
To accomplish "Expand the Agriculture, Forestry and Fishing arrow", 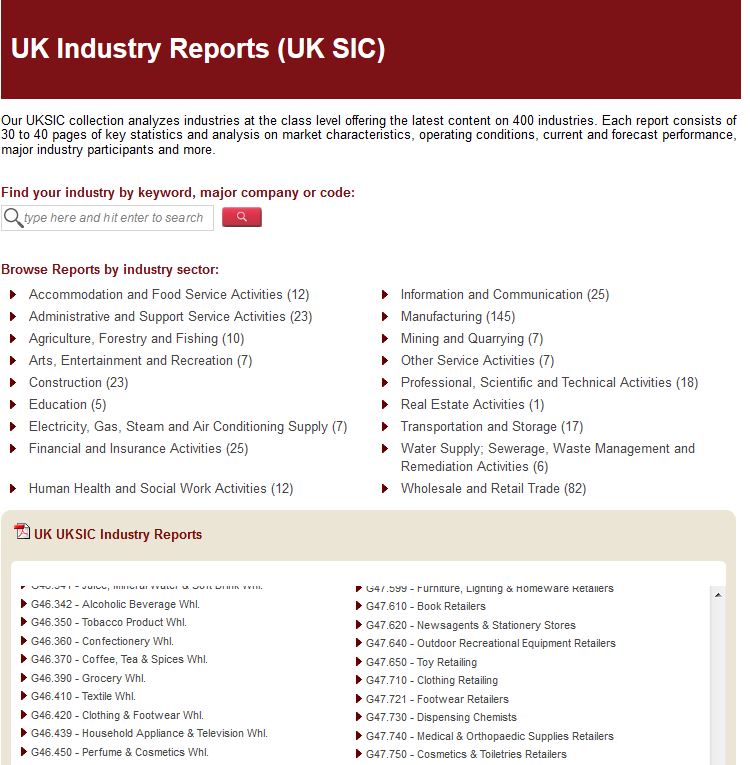I will tap(13, 339).
